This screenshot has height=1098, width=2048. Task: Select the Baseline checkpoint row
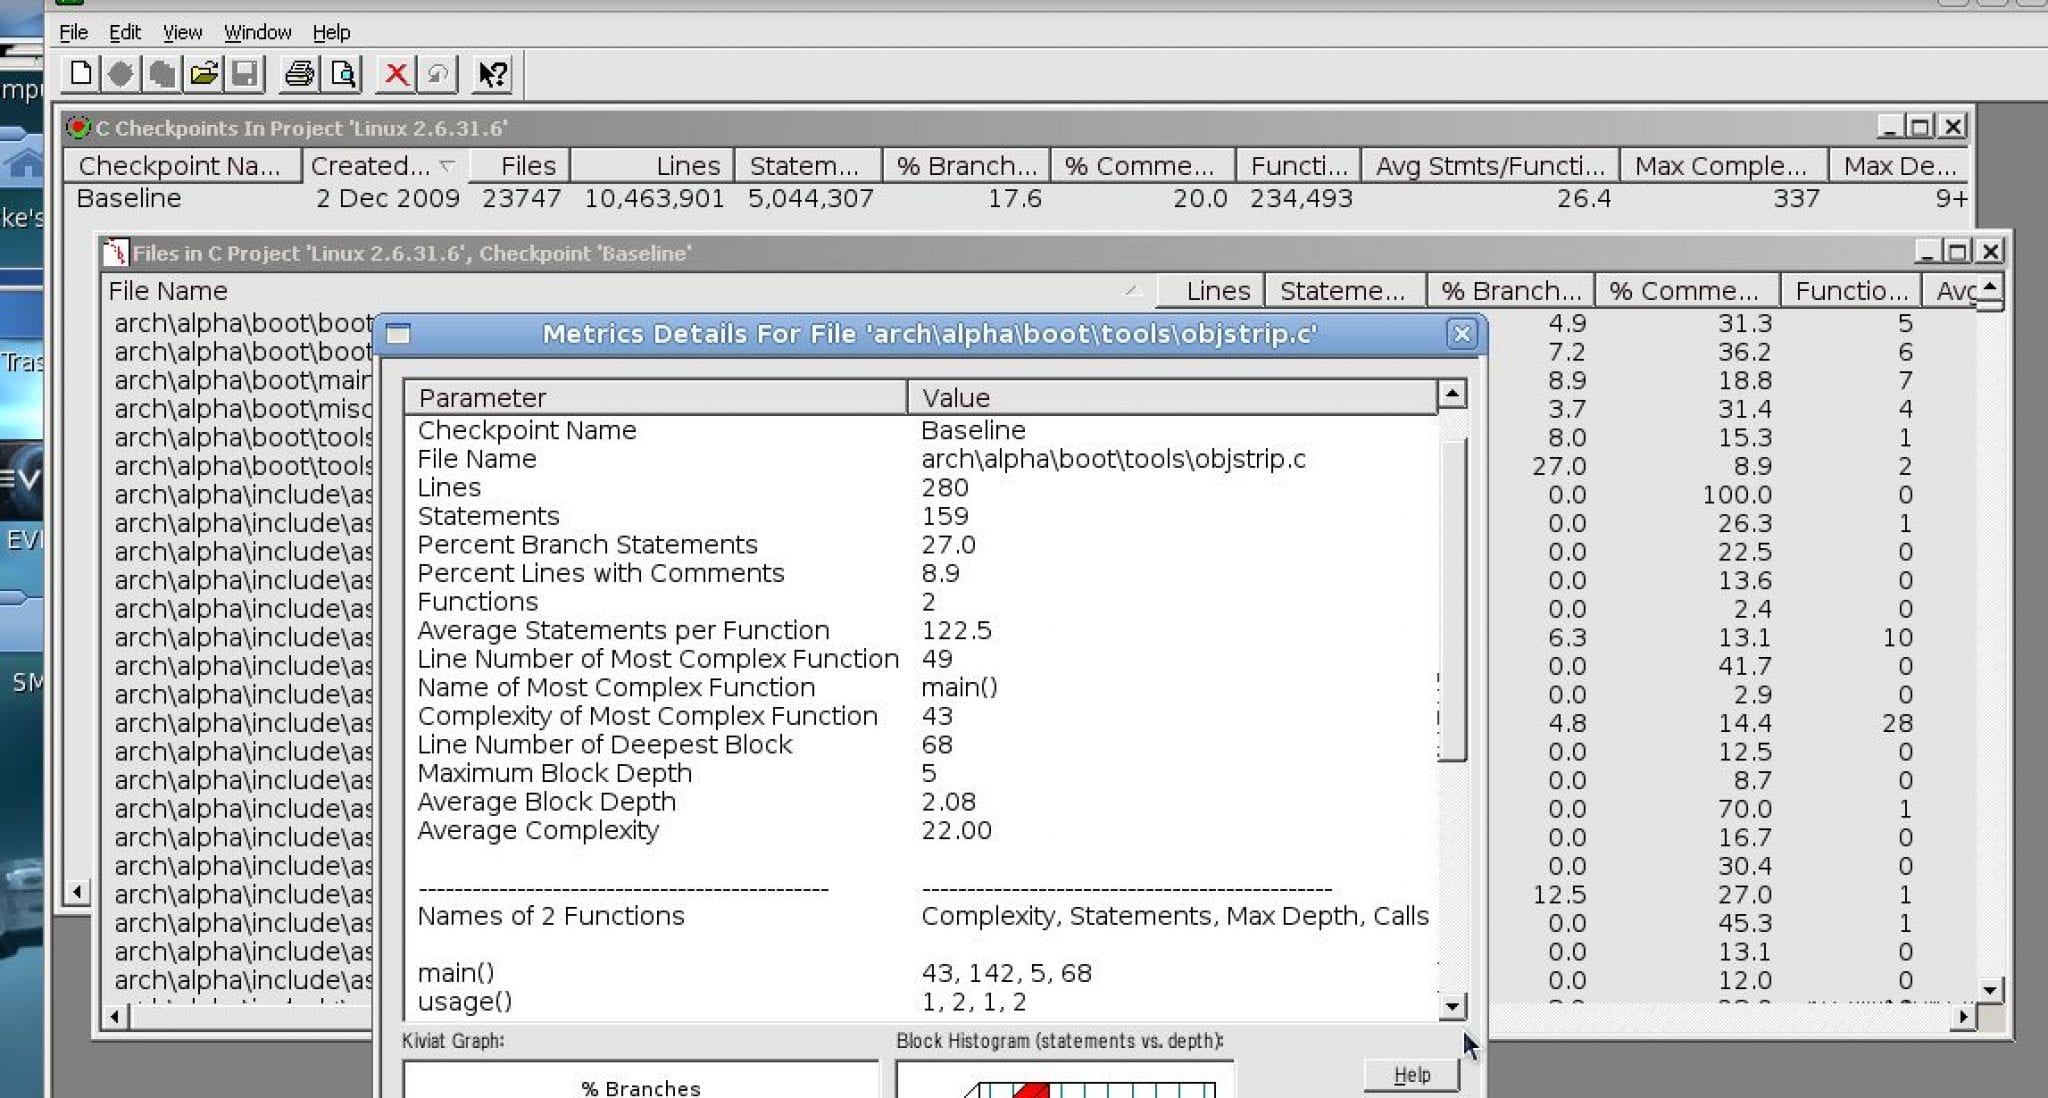click(x=129, y=198)
